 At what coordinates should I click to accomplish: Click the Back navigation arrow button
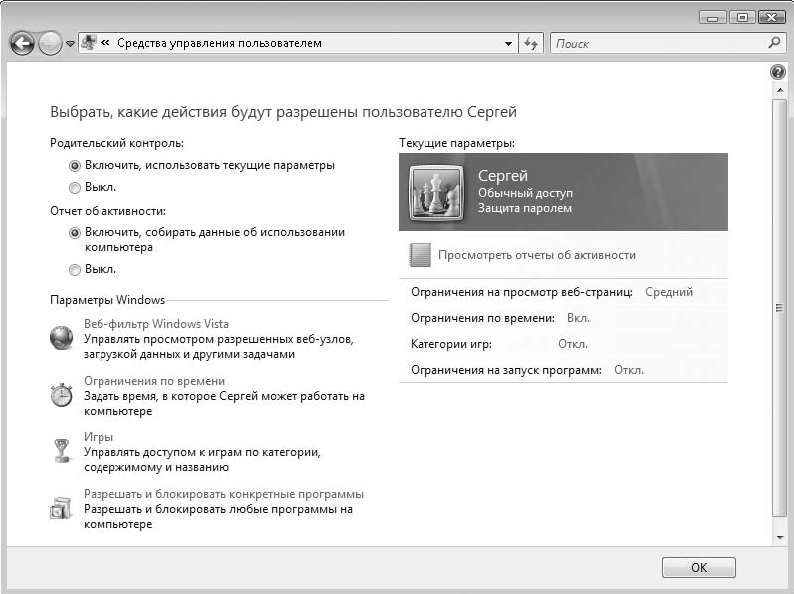[22, 44]
